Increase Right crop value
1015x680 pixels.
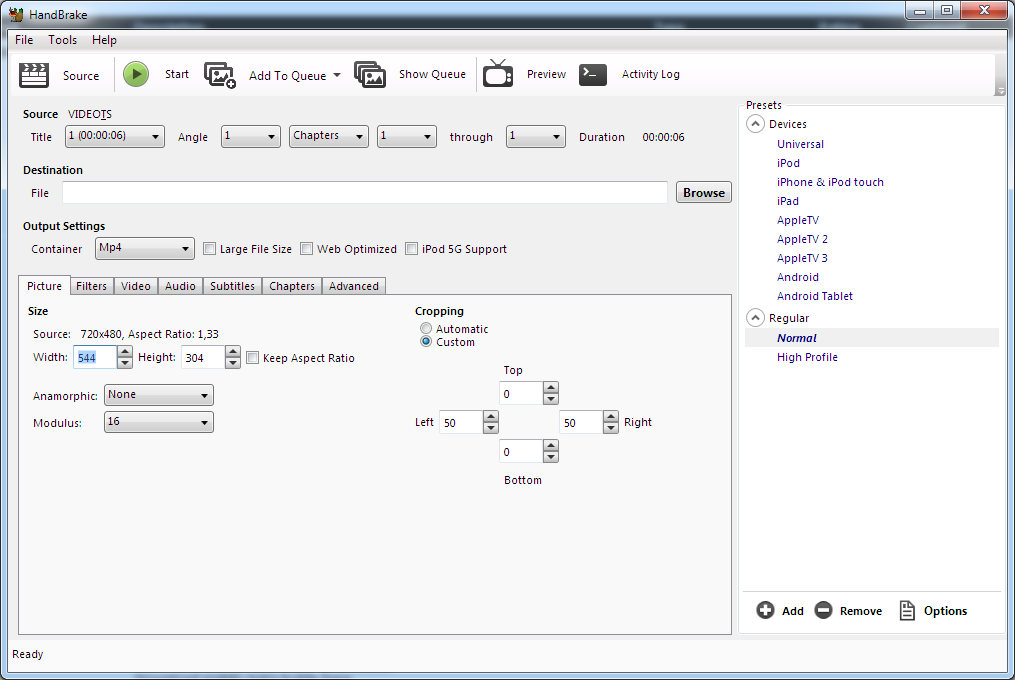pos(611,416)
